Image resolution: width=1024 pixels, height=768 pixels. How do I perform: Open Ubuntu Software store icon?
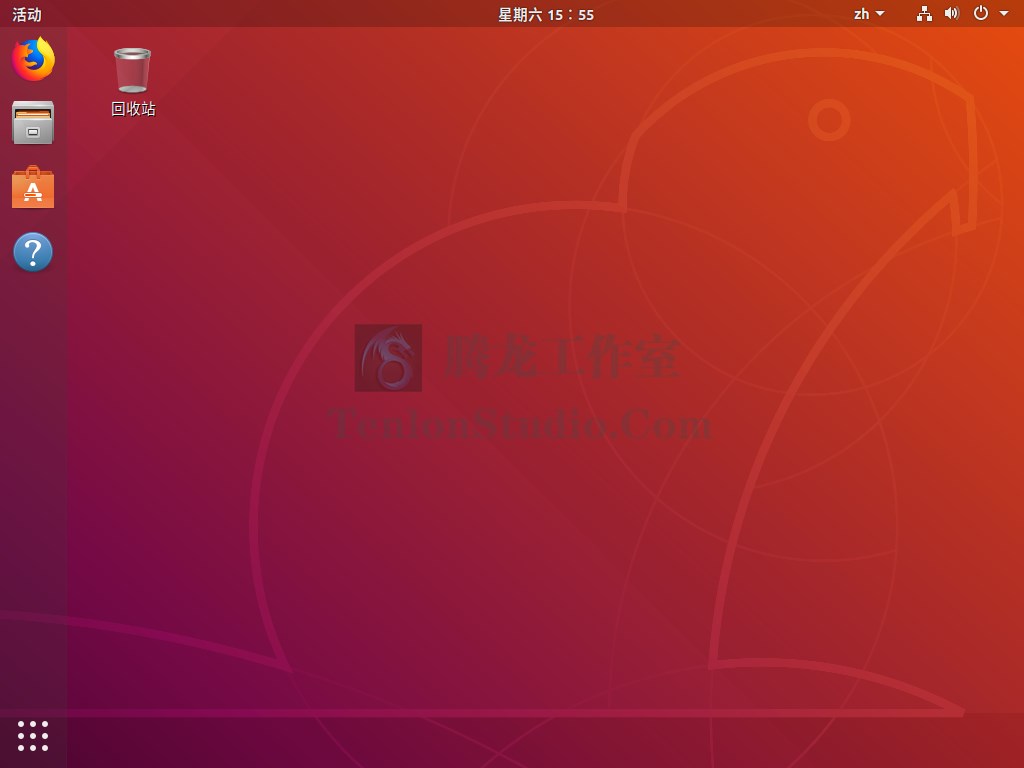(x=33, y=187)
